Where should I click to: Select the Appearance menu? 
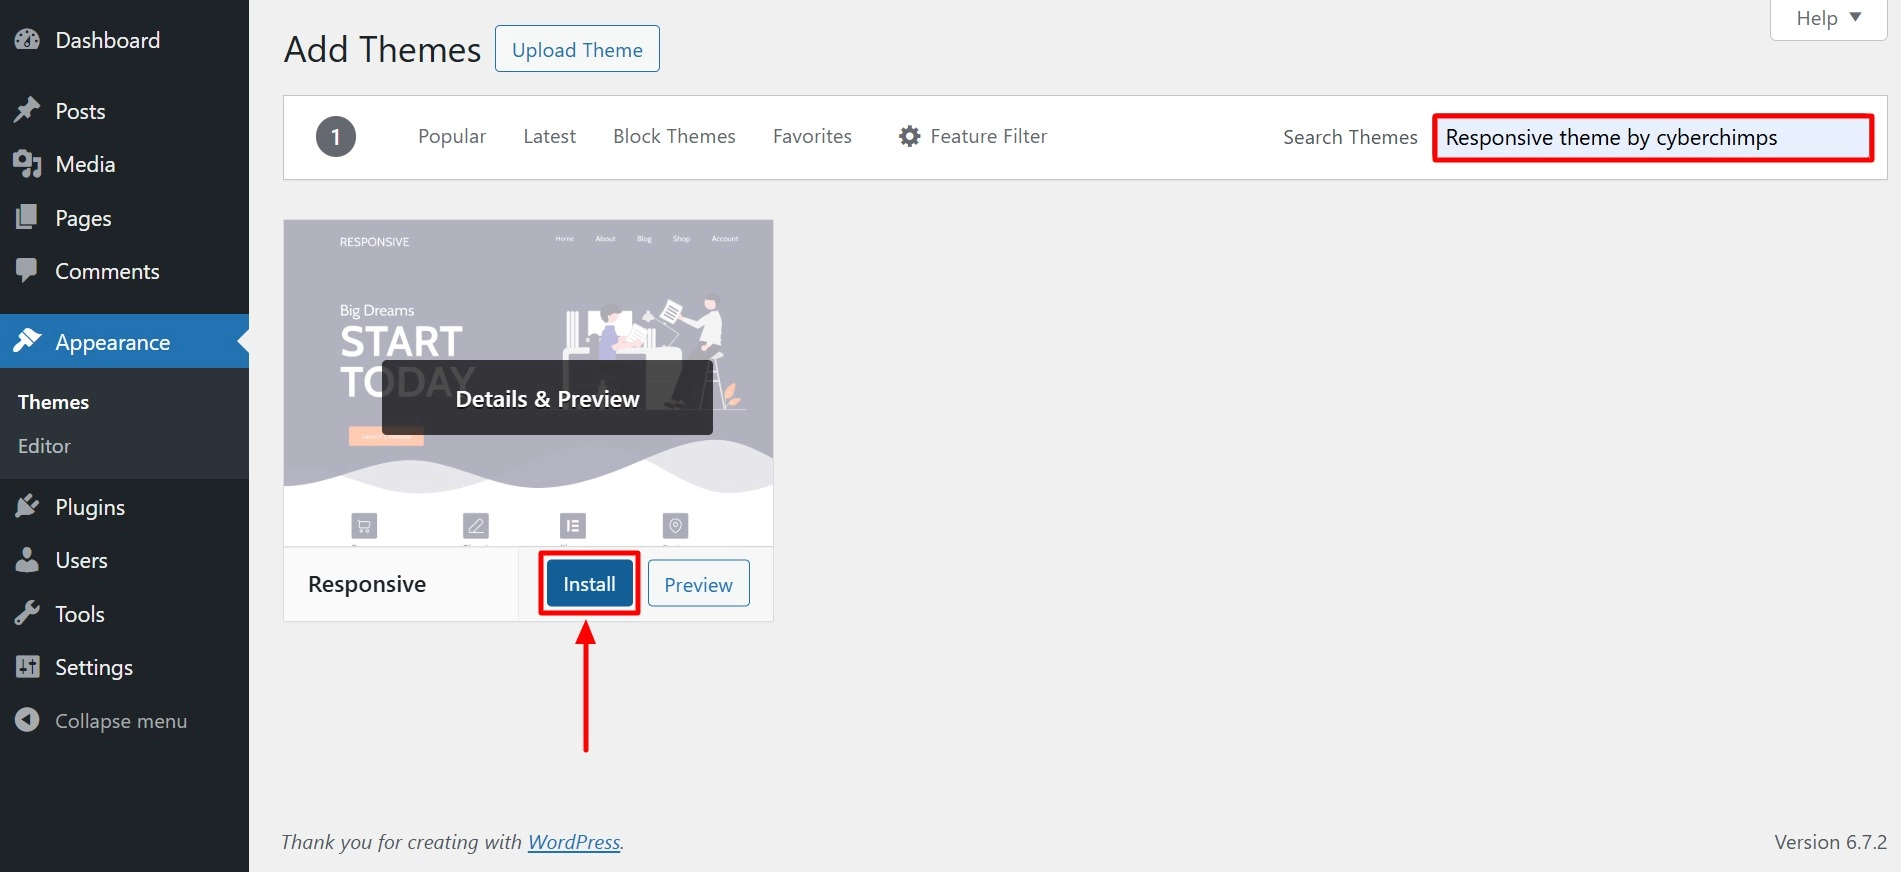click(x=124, y=342)
